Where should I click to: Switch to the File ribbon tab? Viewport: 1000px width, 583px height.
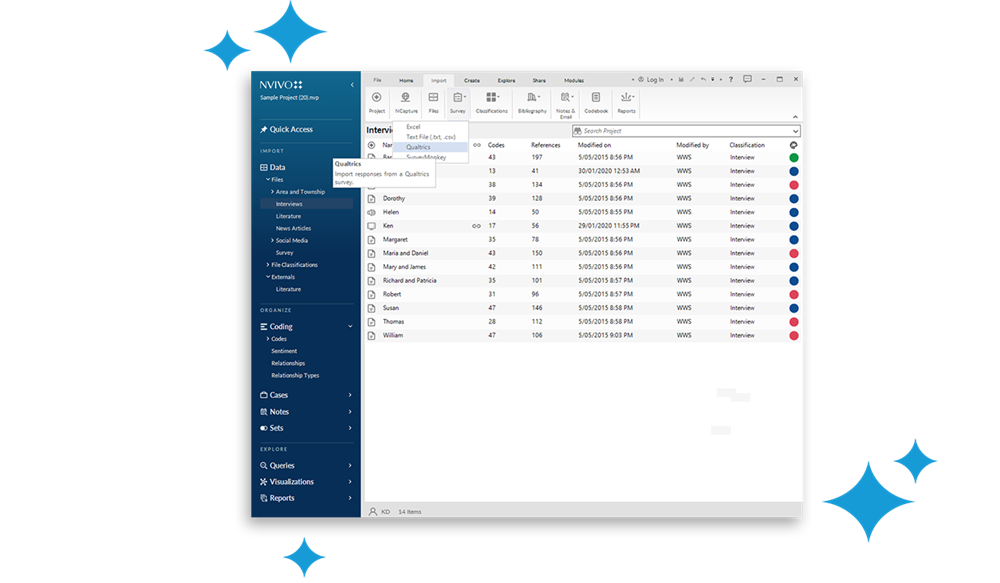[378, 80]
